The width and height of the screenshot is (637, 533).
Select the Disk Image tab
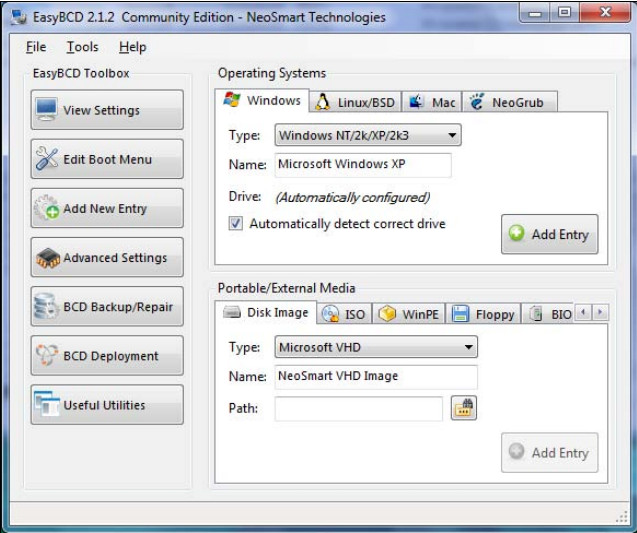tap(266, 312)
